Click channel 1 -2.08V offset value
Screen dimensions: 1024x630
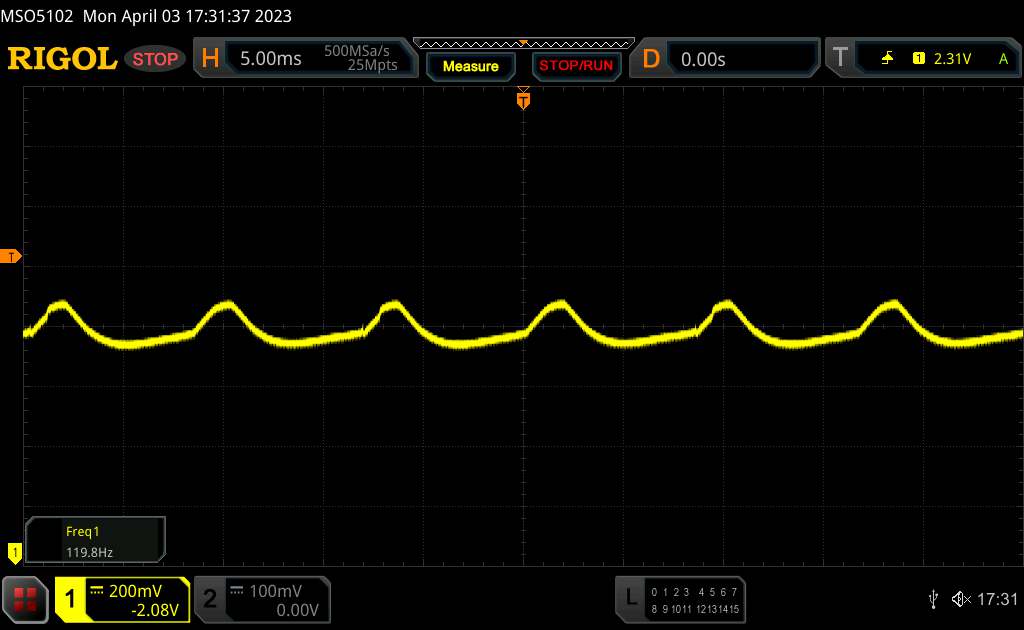click(x=155, y=610)
